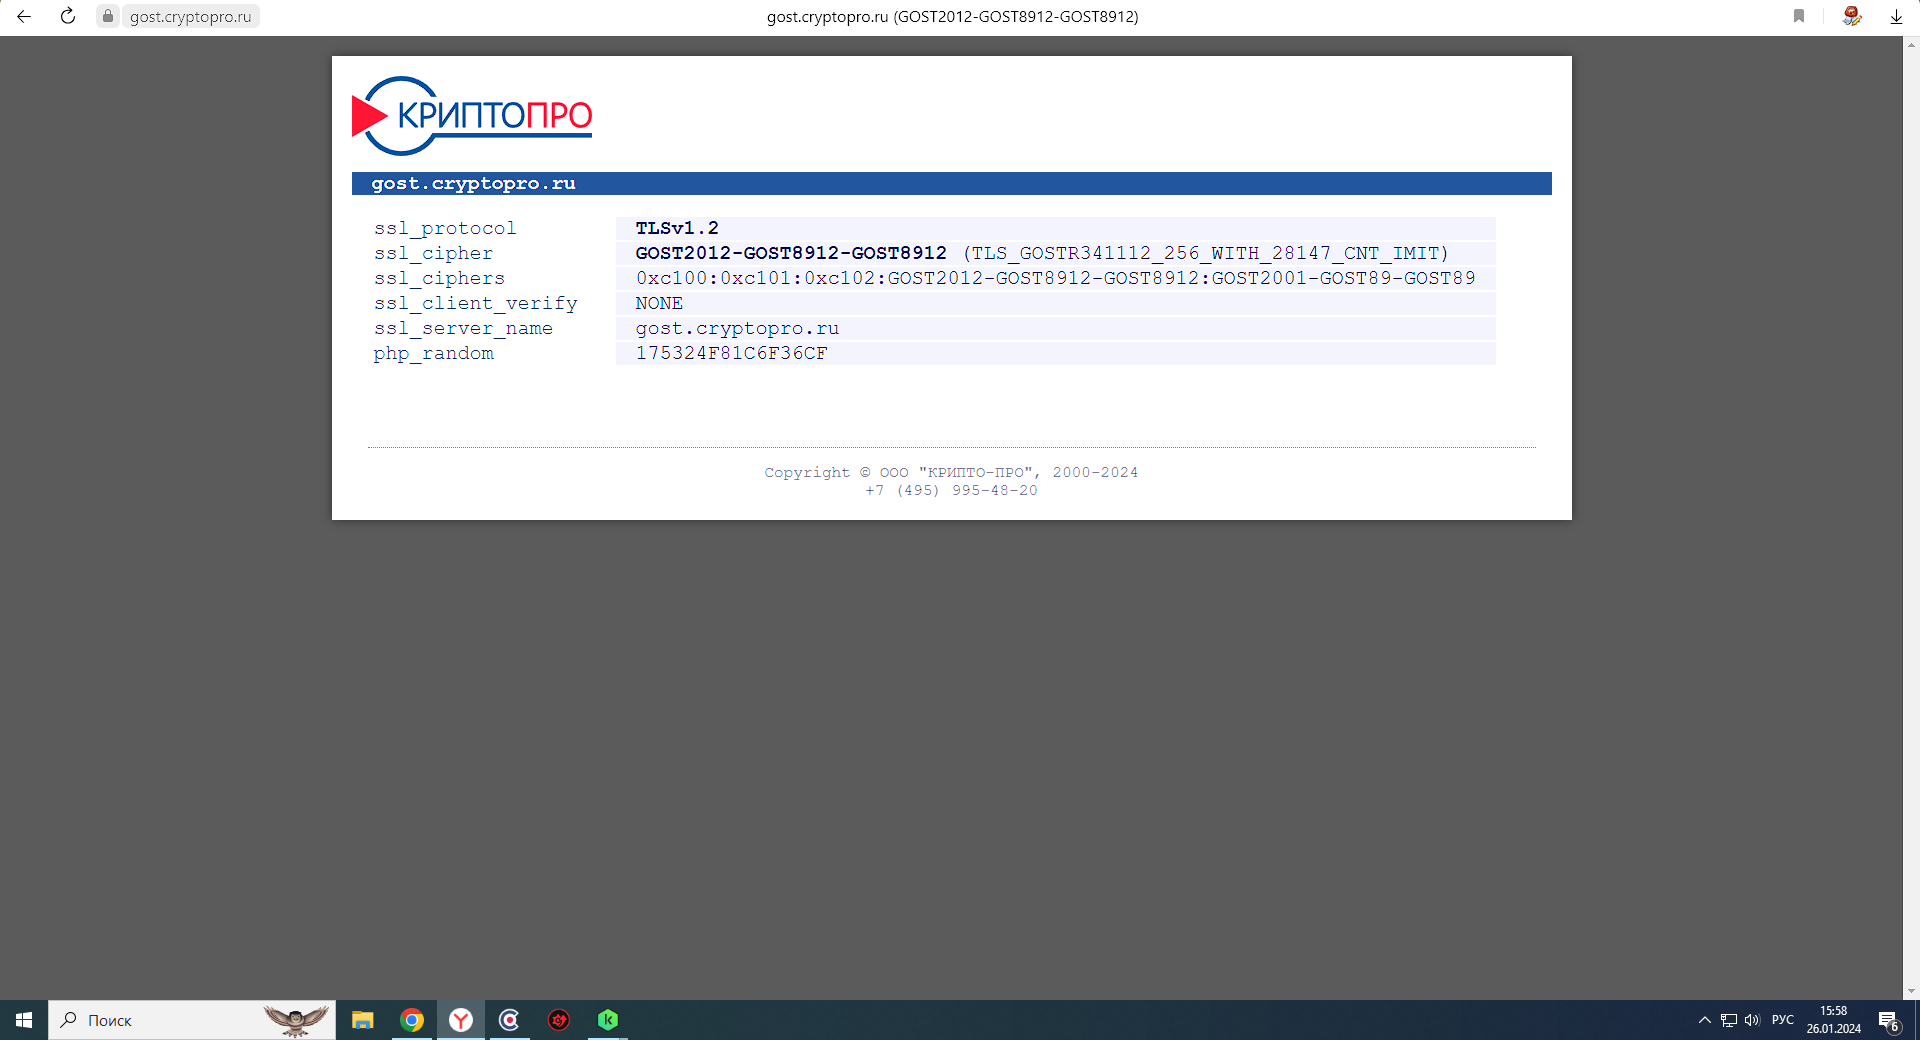
Task: Select the 175324F81C6F36CF value
Action: (x=731, y=353)
